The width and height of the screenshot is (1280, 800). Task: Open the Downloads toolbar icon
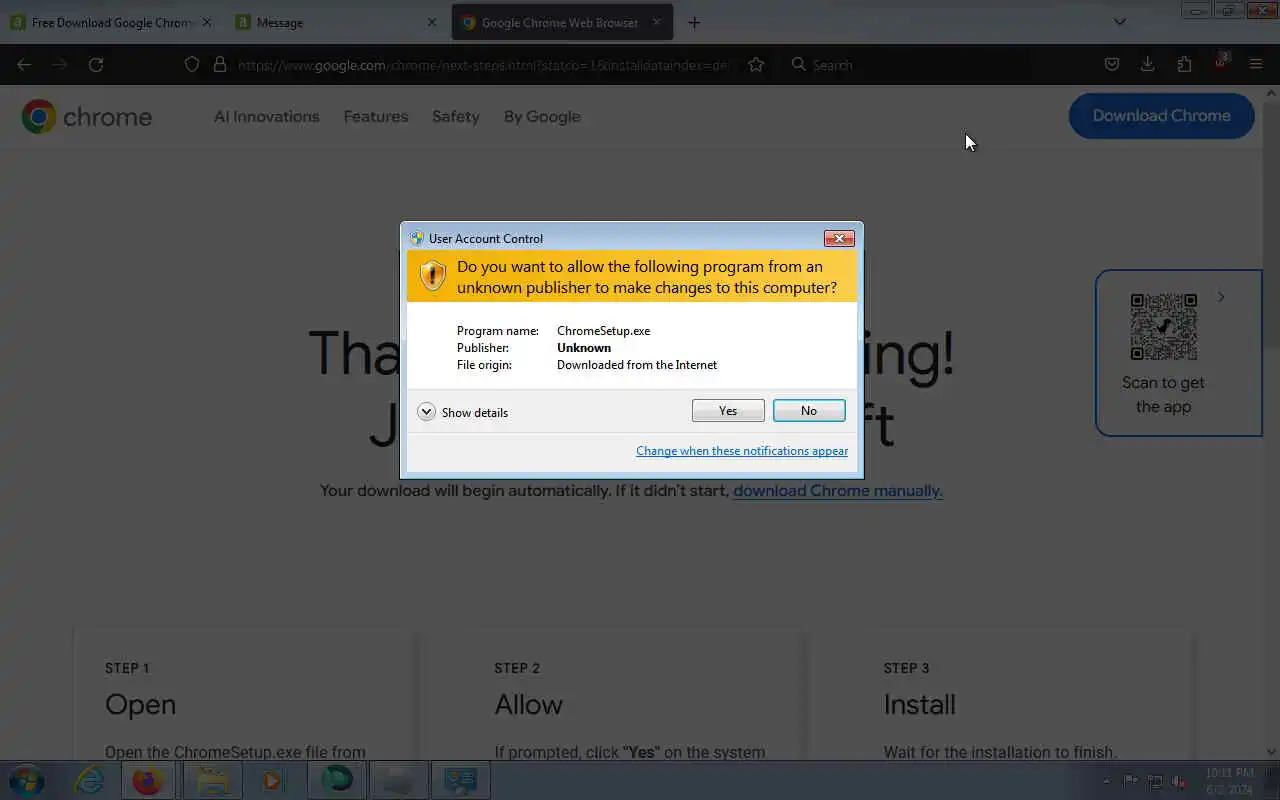coord(1148,64)
